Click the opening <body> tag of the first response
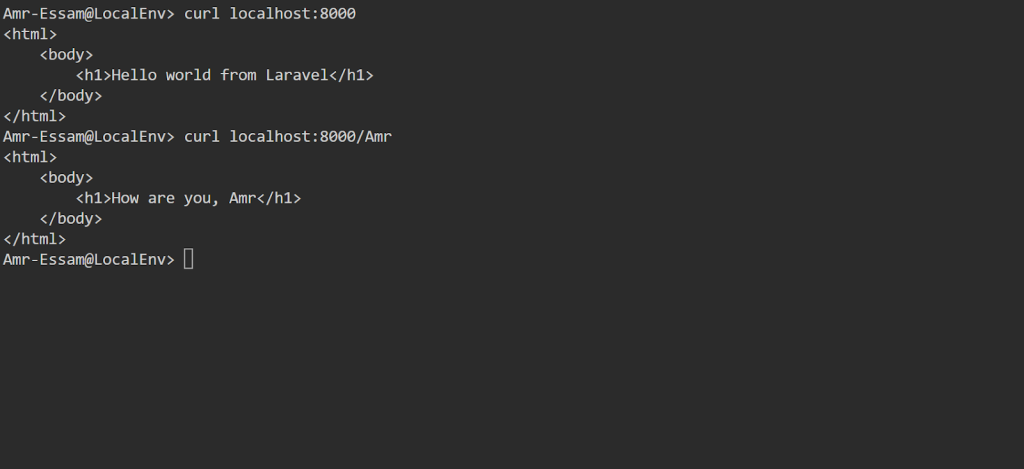 coord(66,55)
